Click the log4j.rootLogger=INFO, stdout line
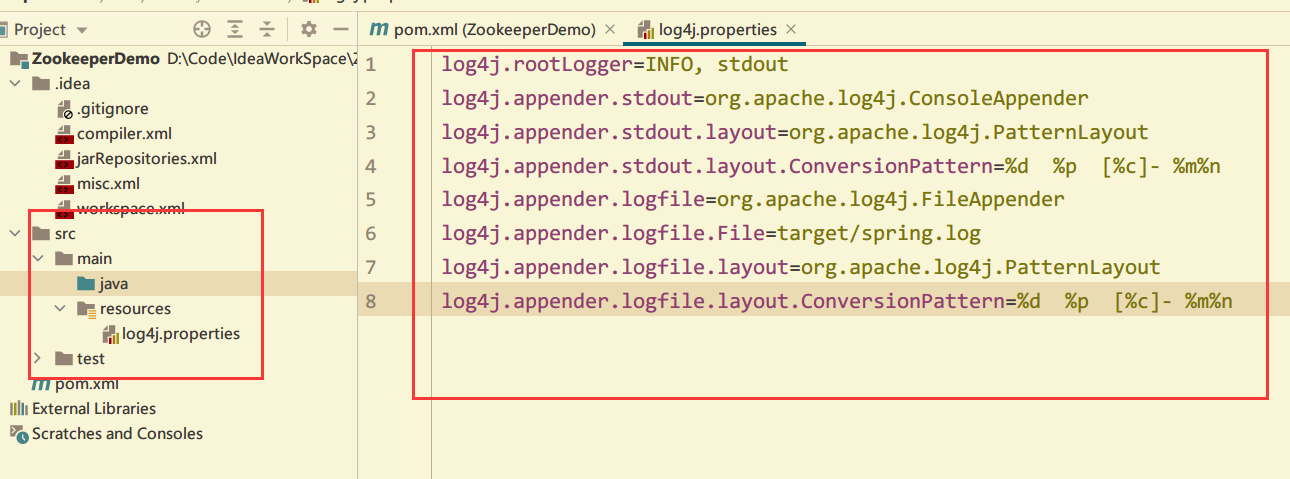This screenshot has height=479, width=1290. click(615, 65)
